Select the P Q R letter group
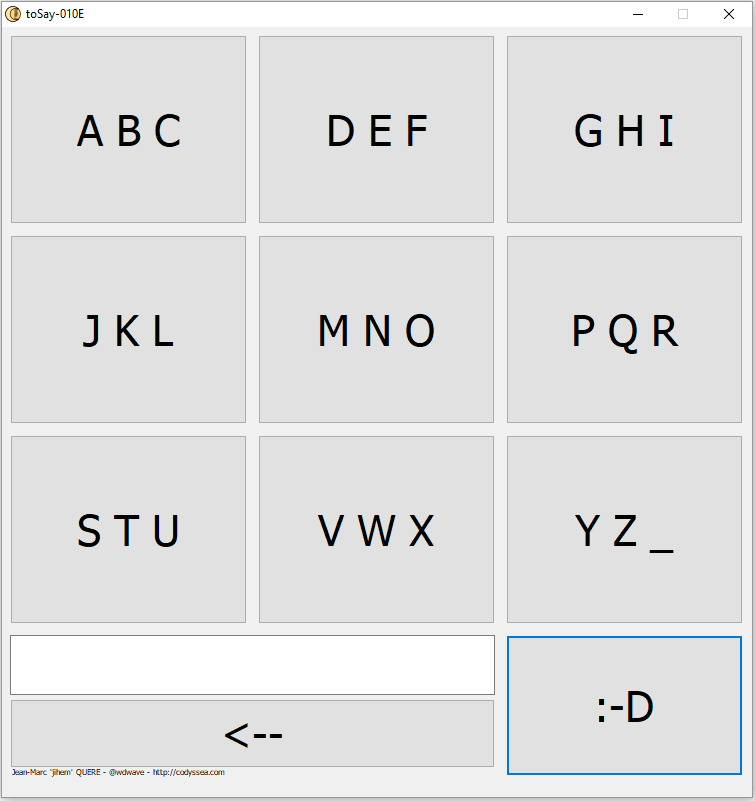The width and height of the screenshot is (755, 801). (x=624, y=329)
